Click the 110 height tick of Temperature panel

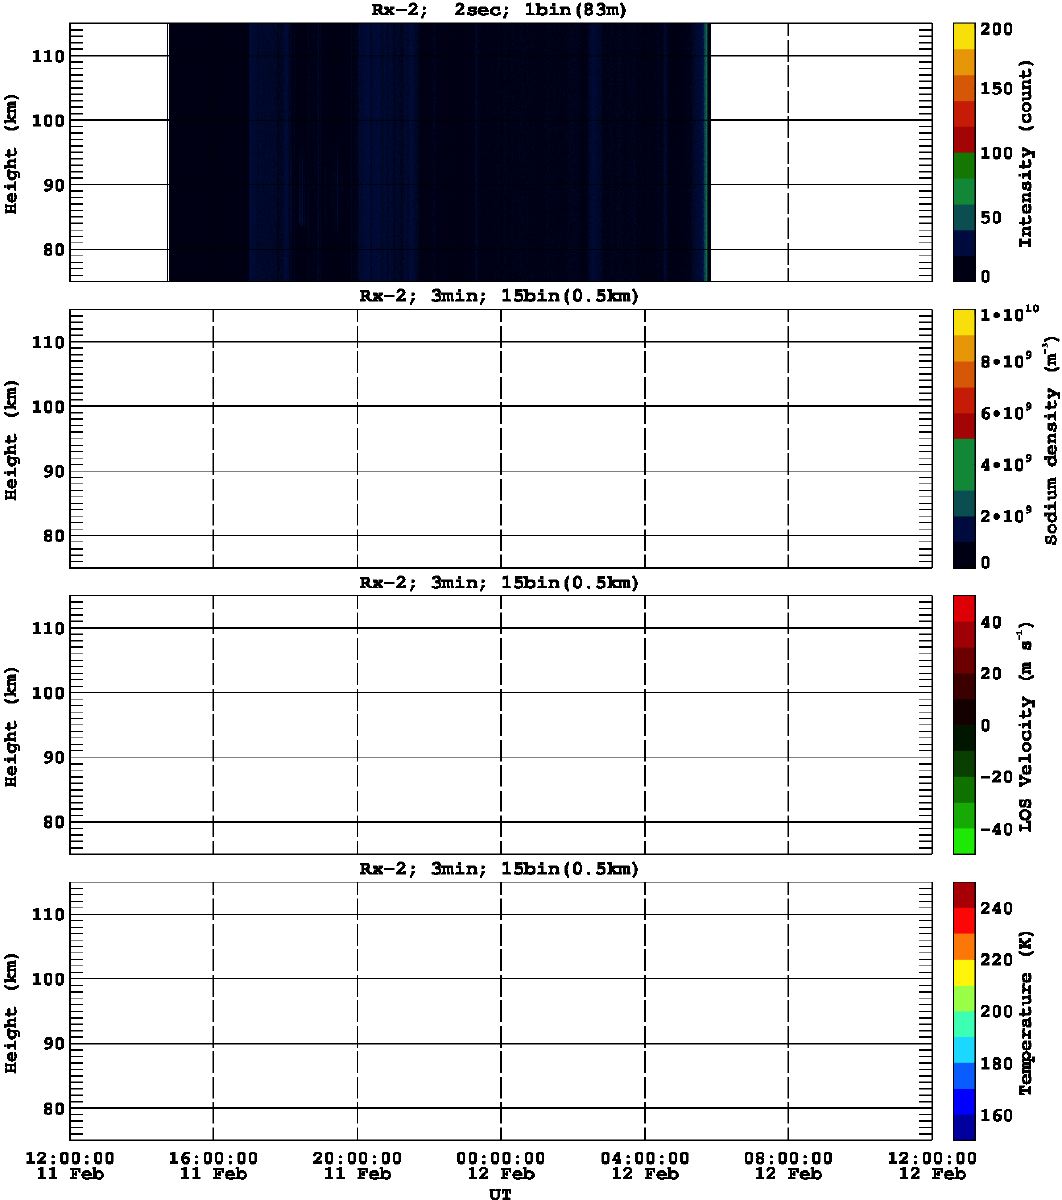(48, 915)
